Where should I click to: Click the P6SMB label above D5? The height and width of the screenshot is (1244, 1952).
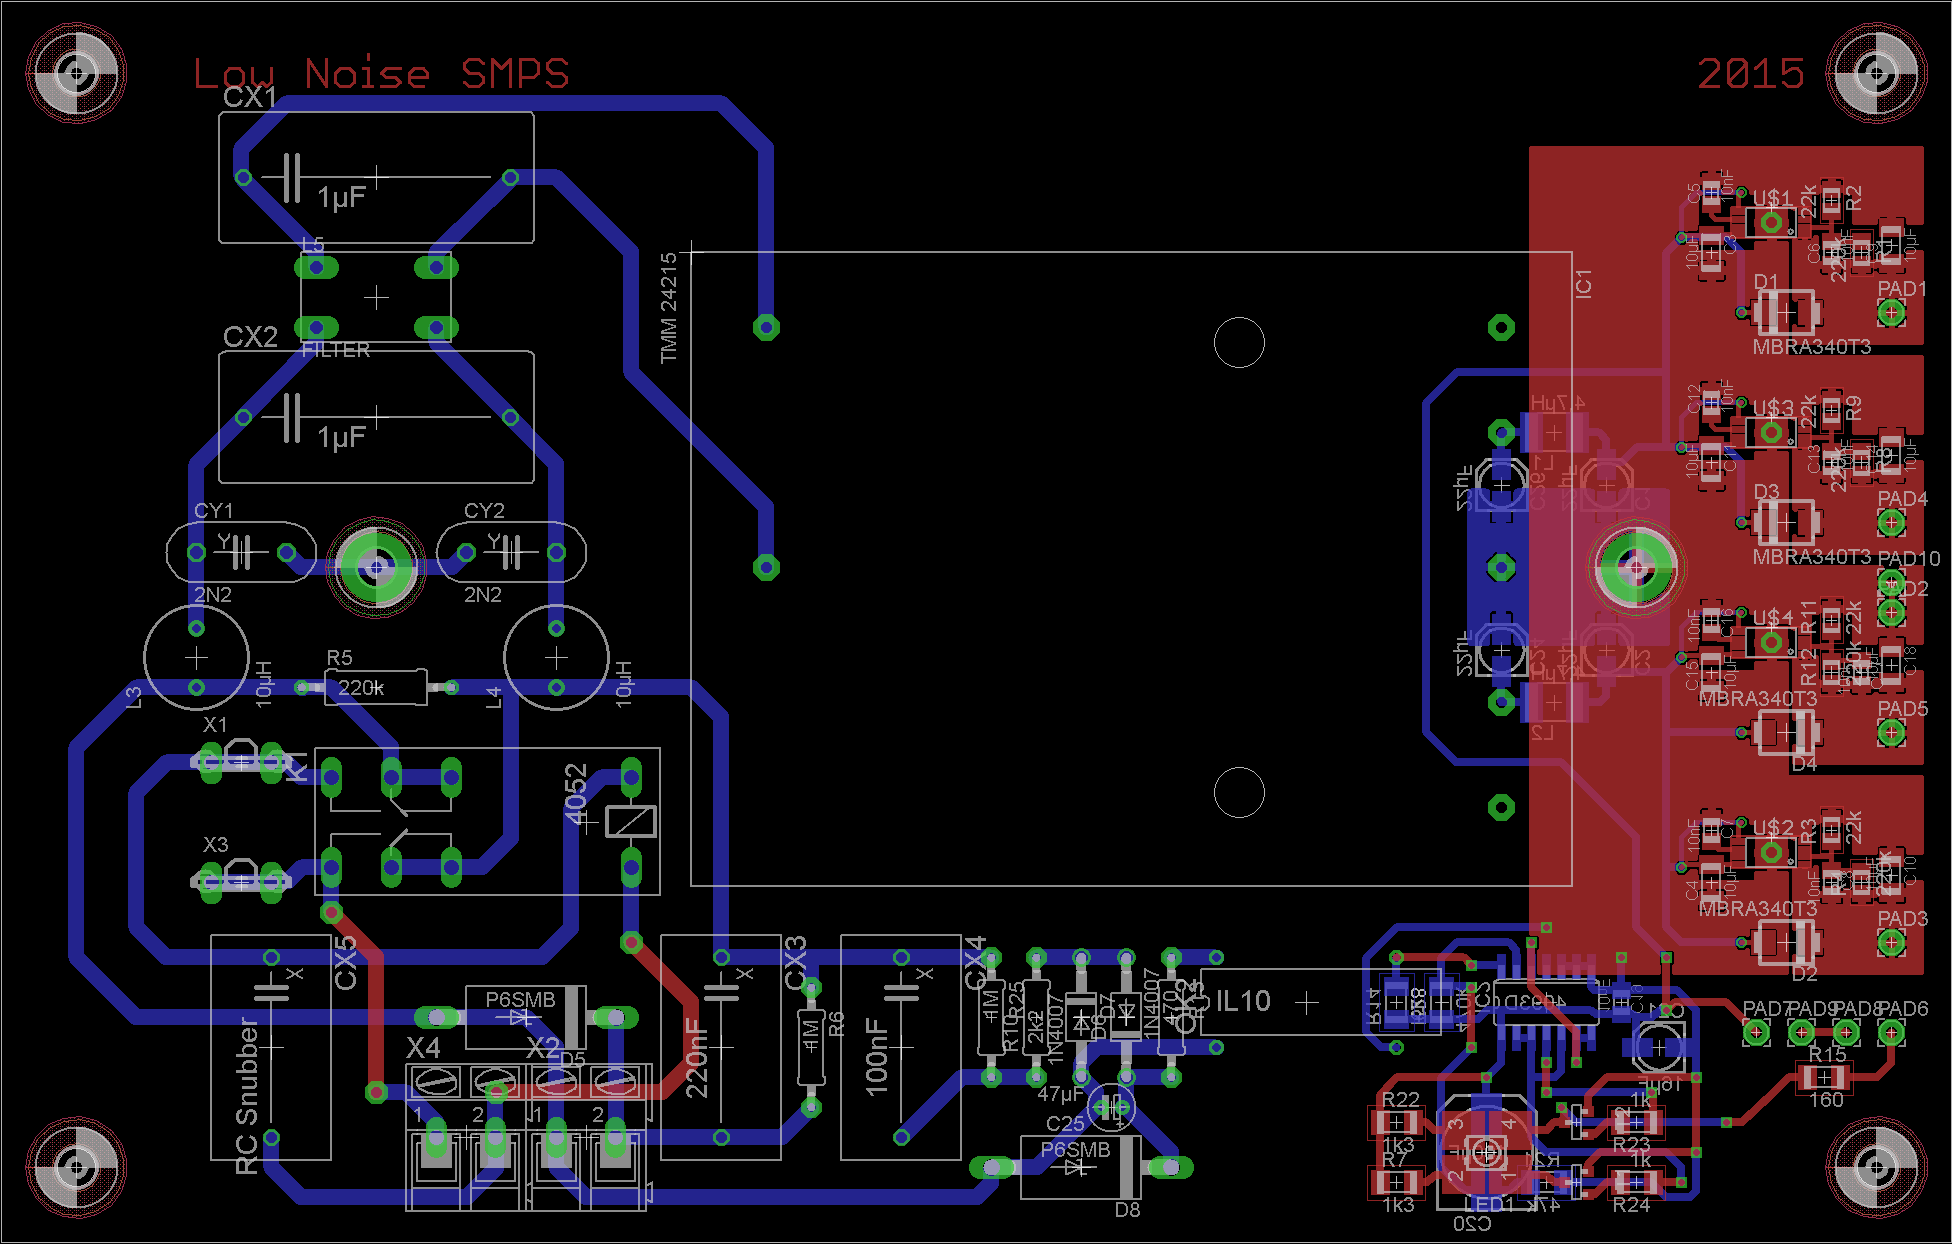click(520, 1000)
